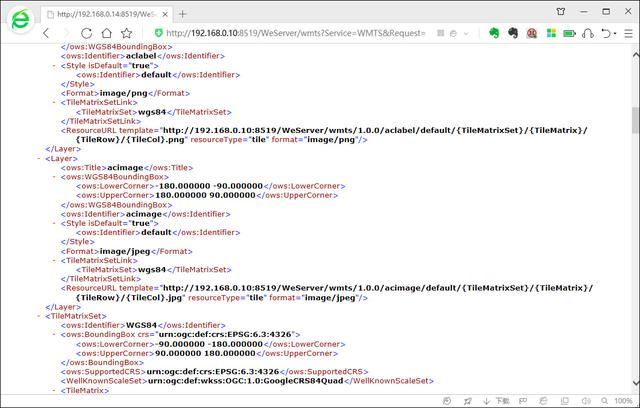Viewport: 640px width, 408px height.
Task: Go back to previous page
Action: (x=46, y=33)
